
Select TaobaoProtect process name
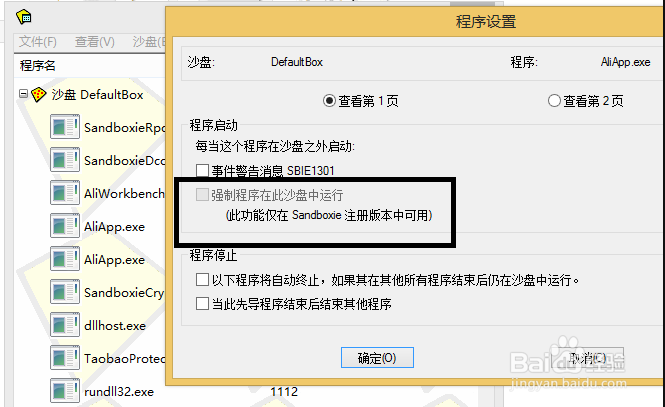tap(124, 359)
